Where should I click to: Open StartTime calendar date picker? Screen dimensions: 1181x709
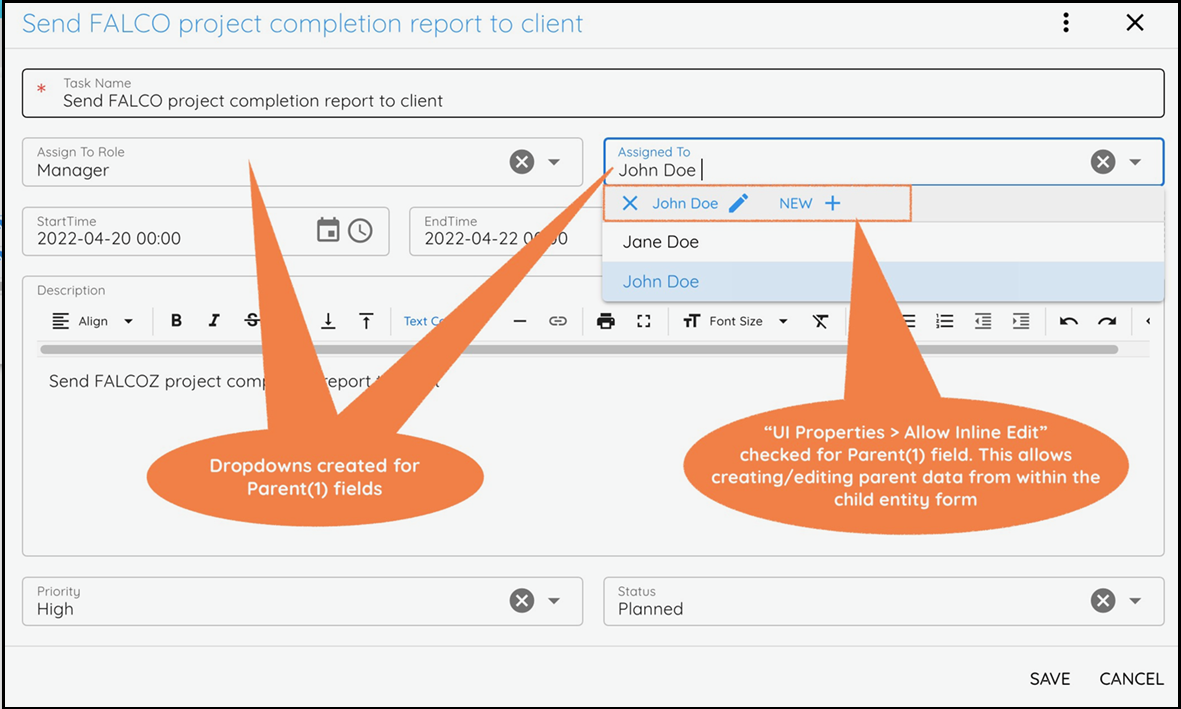[x=328, y=230]
